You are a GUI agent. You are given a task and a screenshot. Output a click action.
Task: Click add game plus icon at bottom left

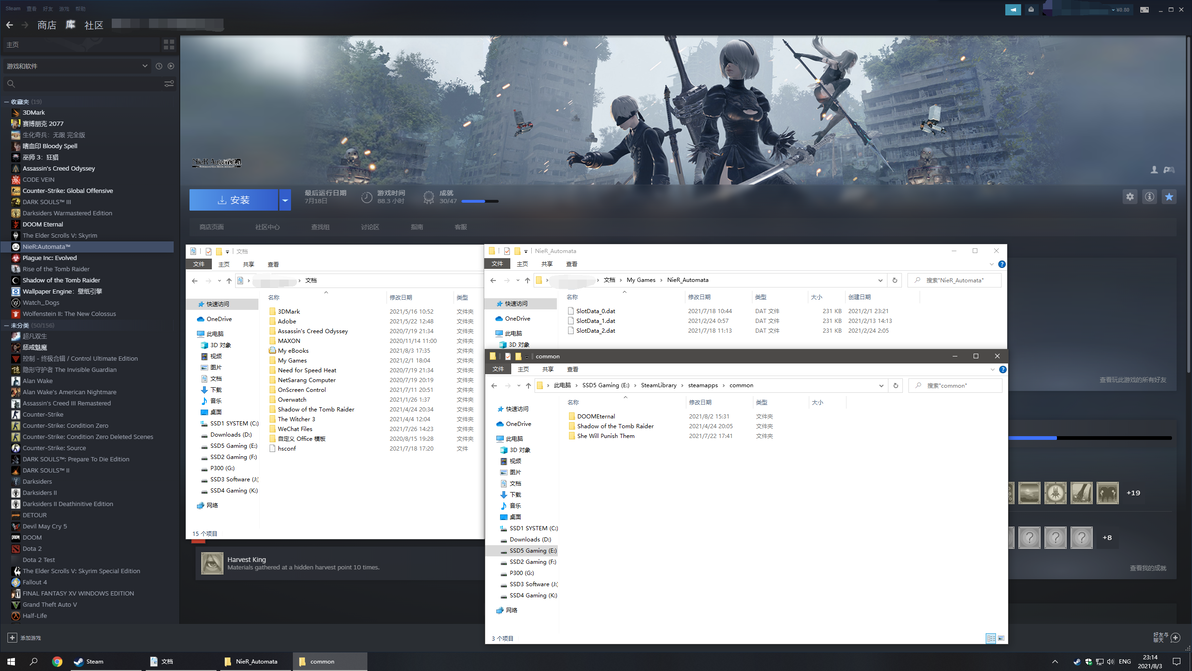pyautogui.click(x=11, y=638)
